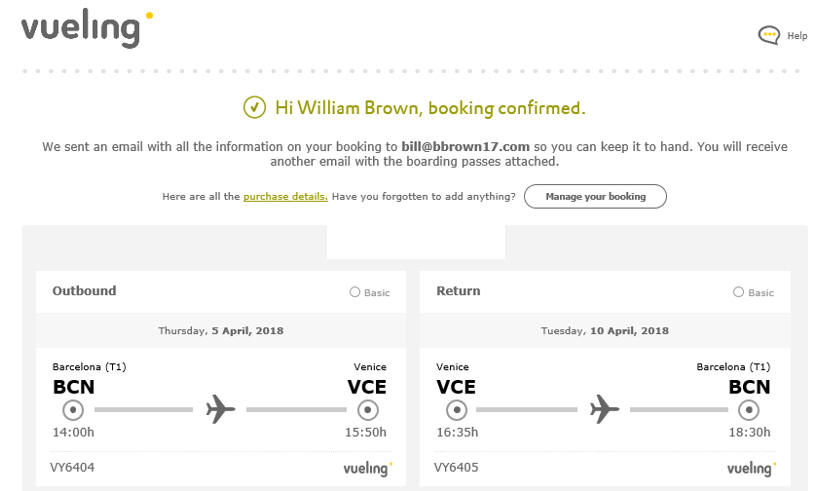Click the Return section header
Image resolution: width=824 pixels, height=491 pixels.
tap(458, 291)
